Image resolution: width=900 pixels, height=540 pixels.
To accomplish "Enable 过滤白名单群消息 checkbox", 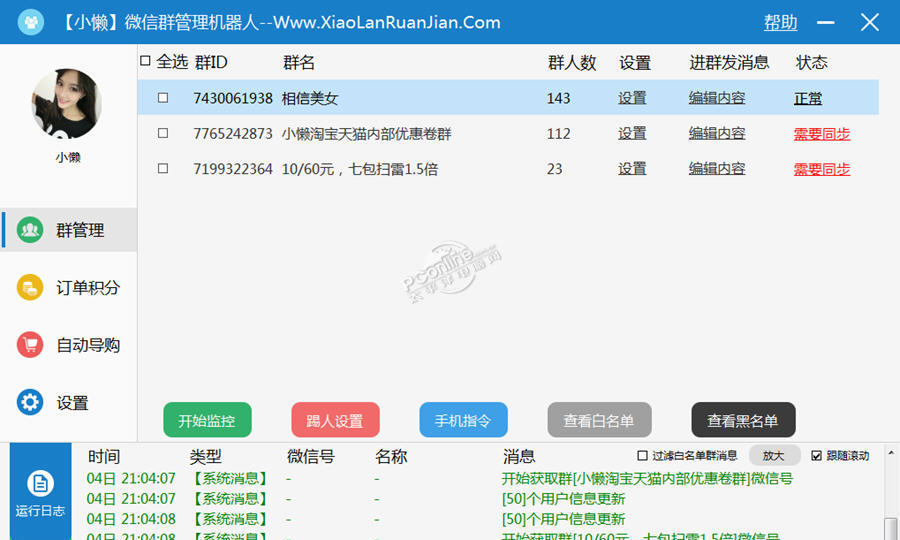I will pyautogui.click(x=643, y=456).
